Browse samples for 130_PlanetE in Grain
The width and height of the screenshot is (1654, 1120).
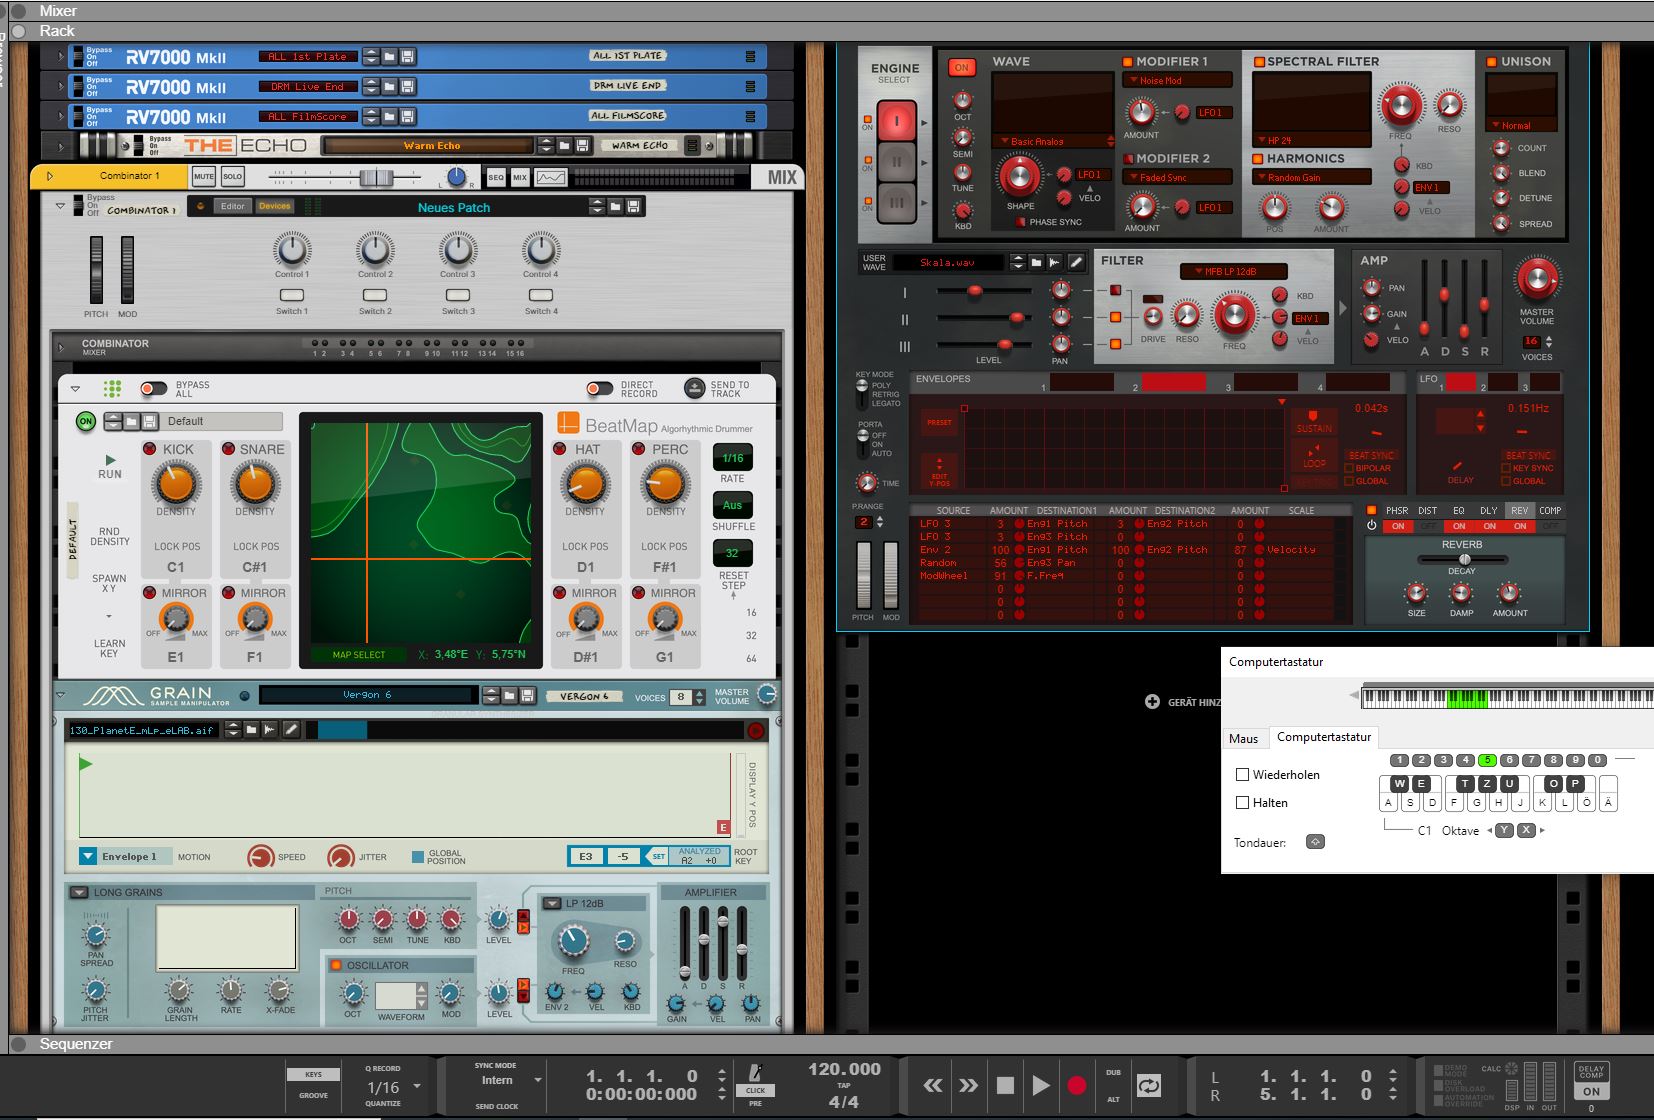(252, 730)
